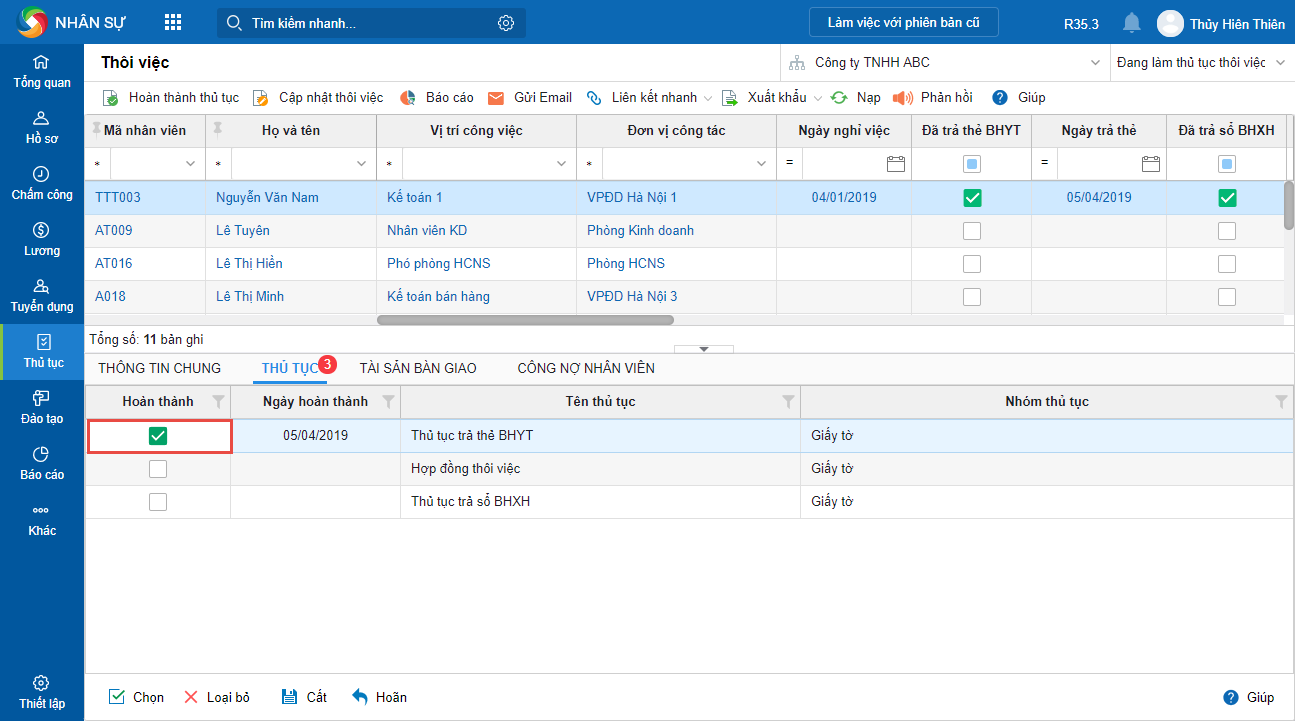Open search settings gear icon
1295x721 pixels.
click(506, 23)
